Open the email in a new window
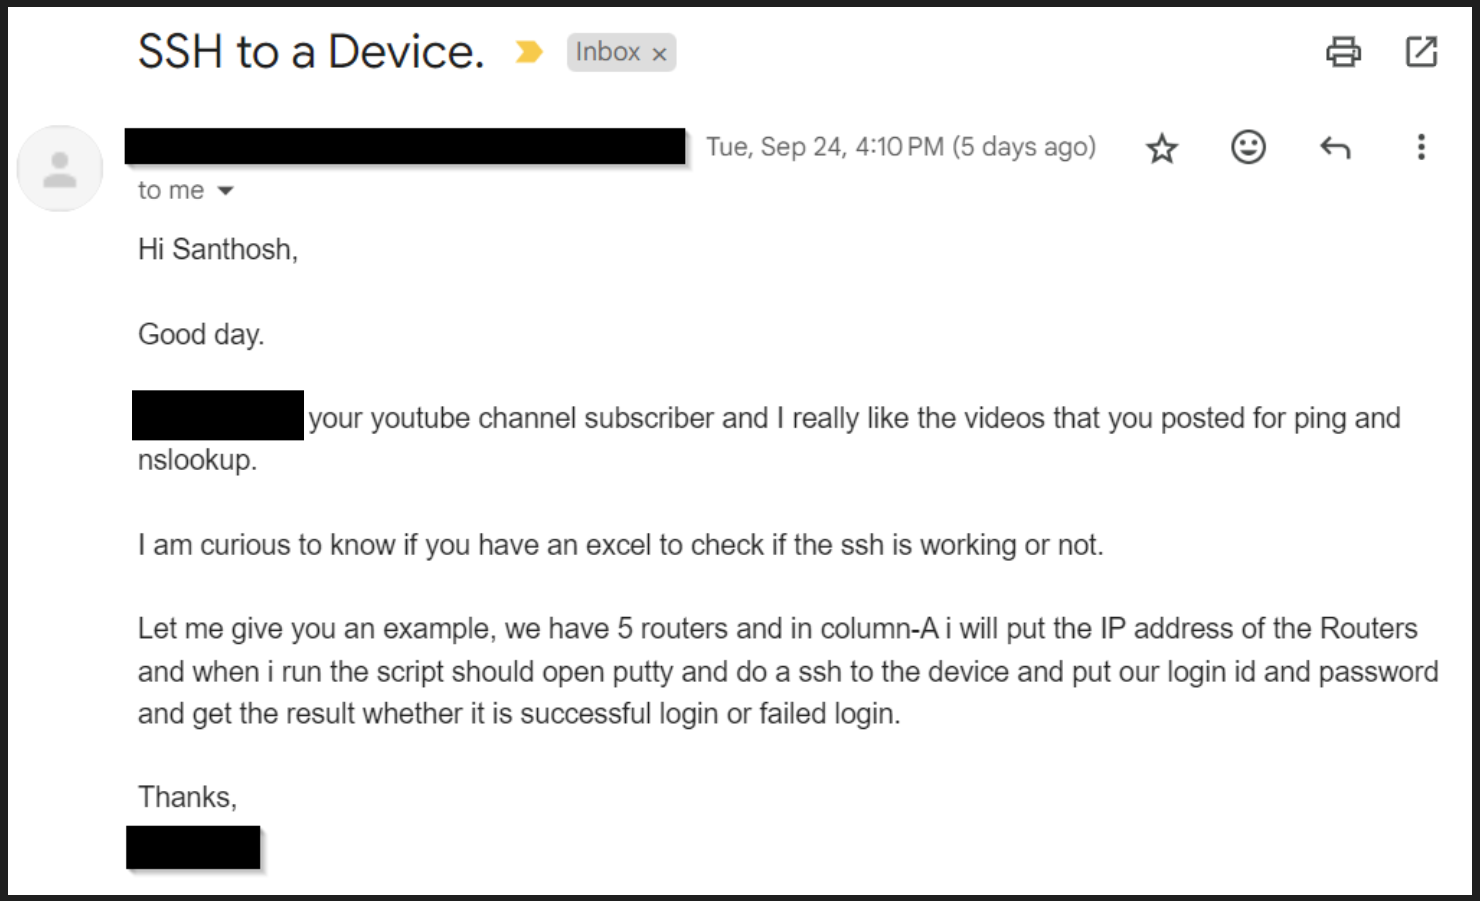The height and width of the screenshot is (901, 1480). click(1421, 51)
